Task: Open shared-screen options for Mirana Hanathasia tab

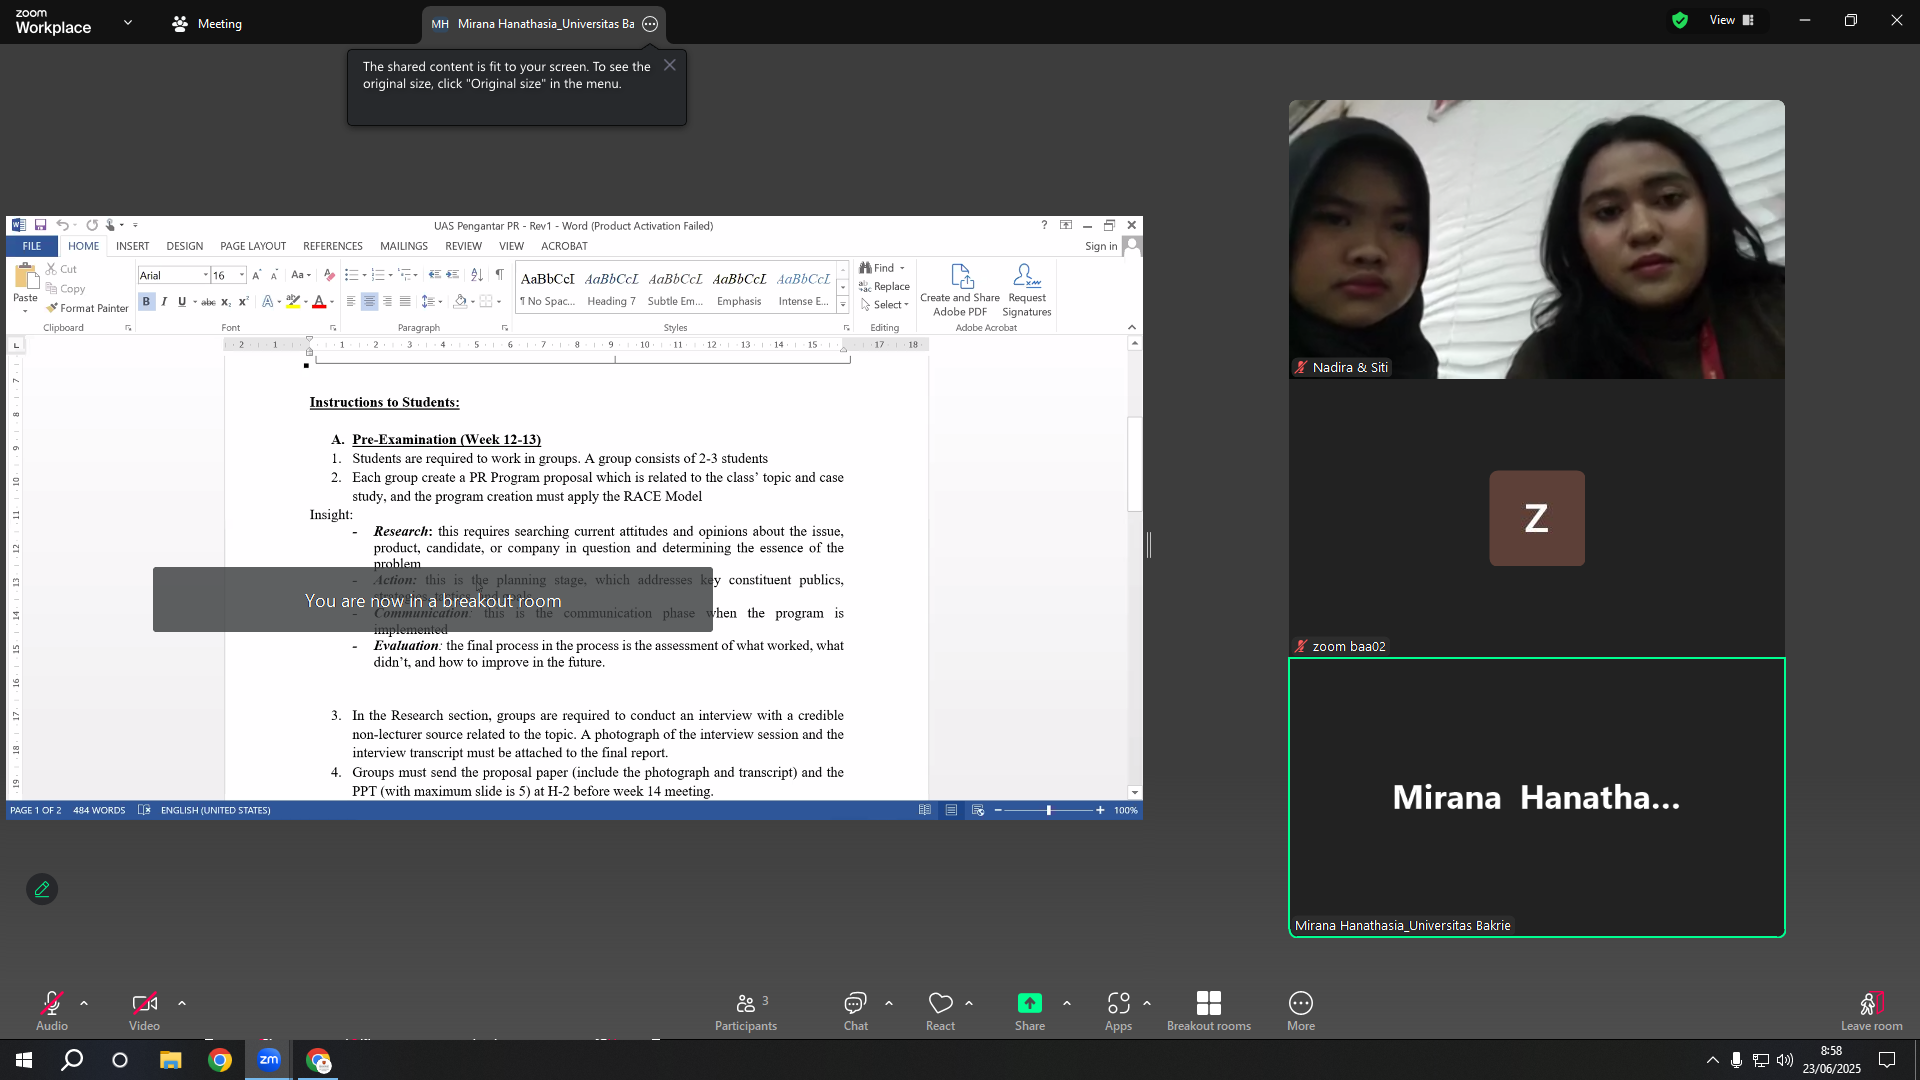Action: pos(650,24)
